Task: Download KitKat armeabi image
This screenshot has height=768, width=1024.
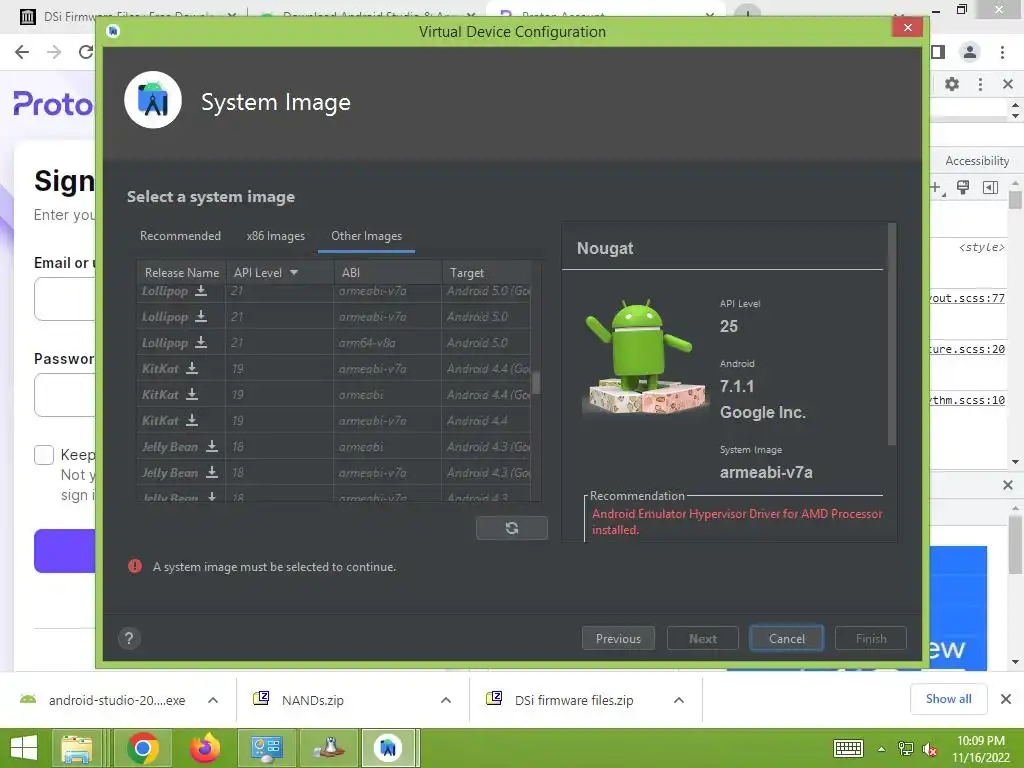Action: coord(192,394)
